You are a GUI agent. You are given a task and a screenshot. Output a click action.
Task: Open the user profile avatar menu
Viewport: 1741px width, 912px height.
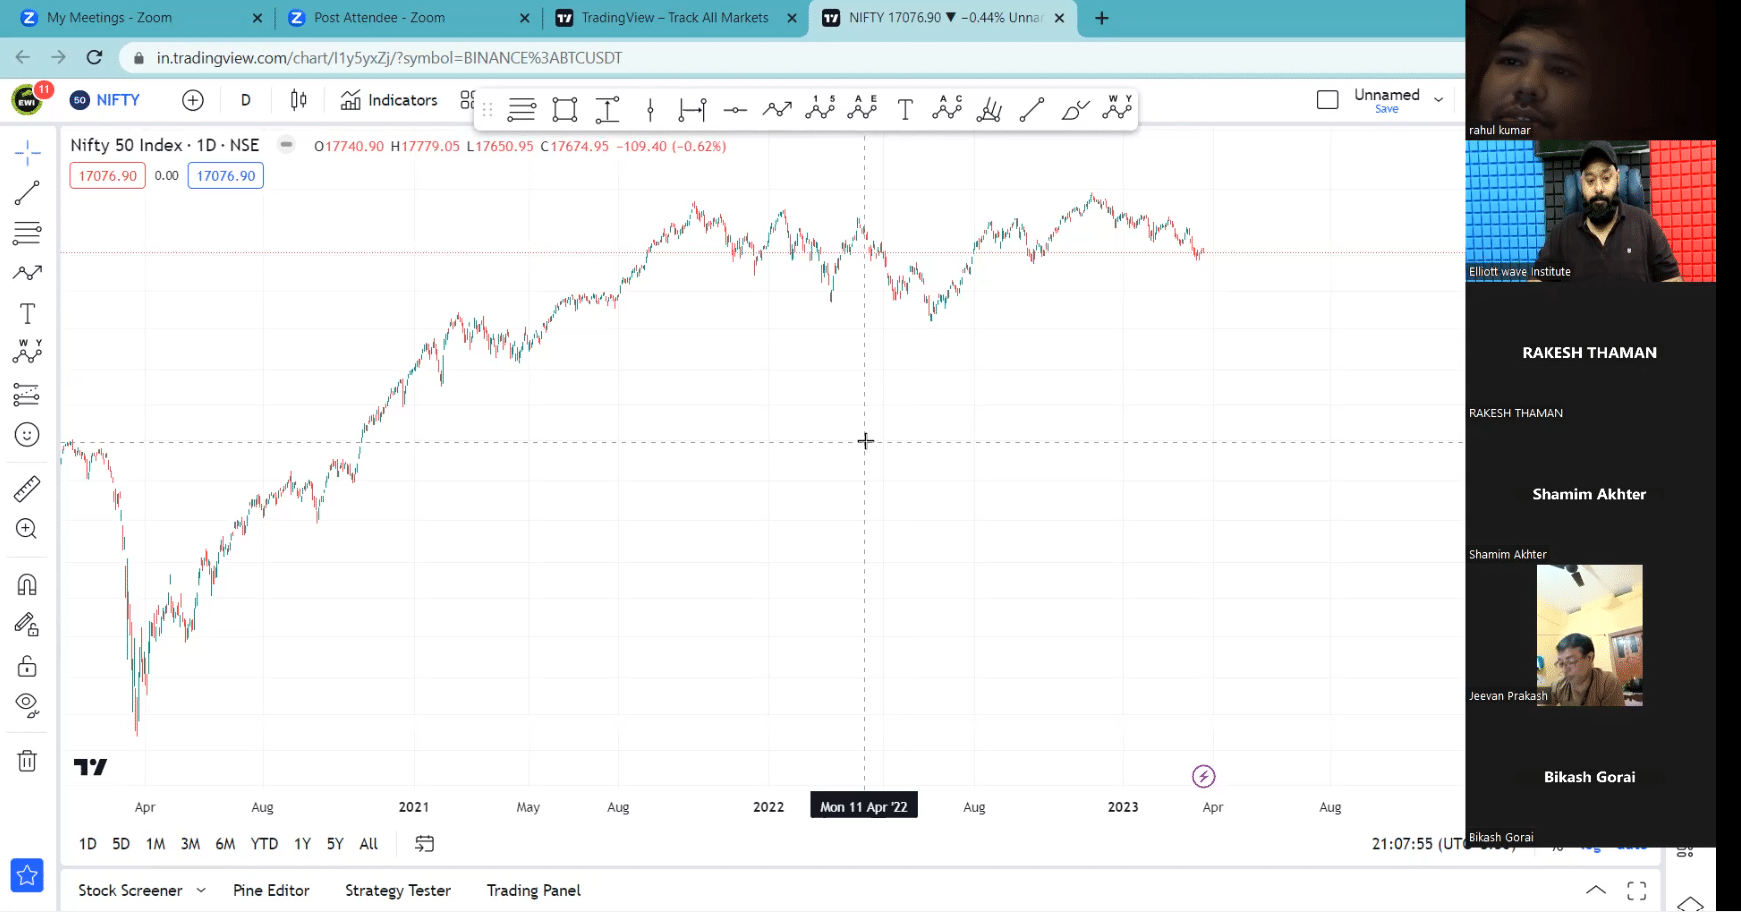point(28,99)
